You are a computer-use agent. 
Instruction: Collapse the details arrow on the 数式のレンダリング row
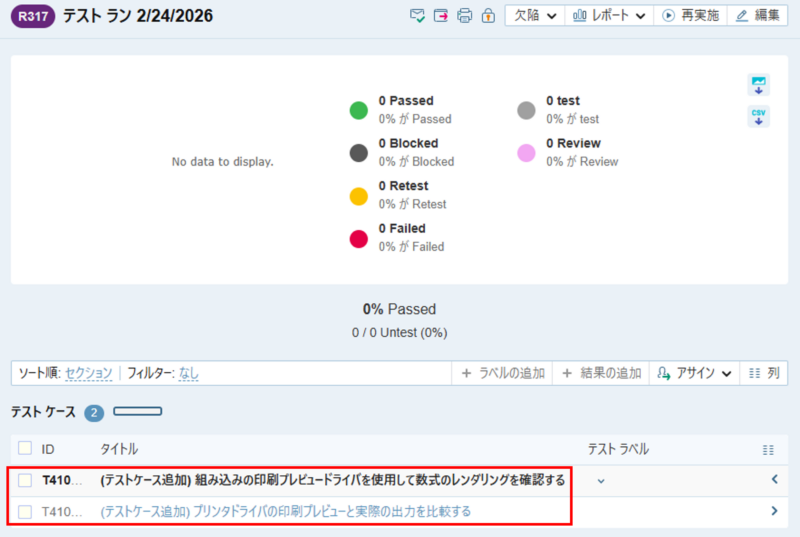[774, 479]
